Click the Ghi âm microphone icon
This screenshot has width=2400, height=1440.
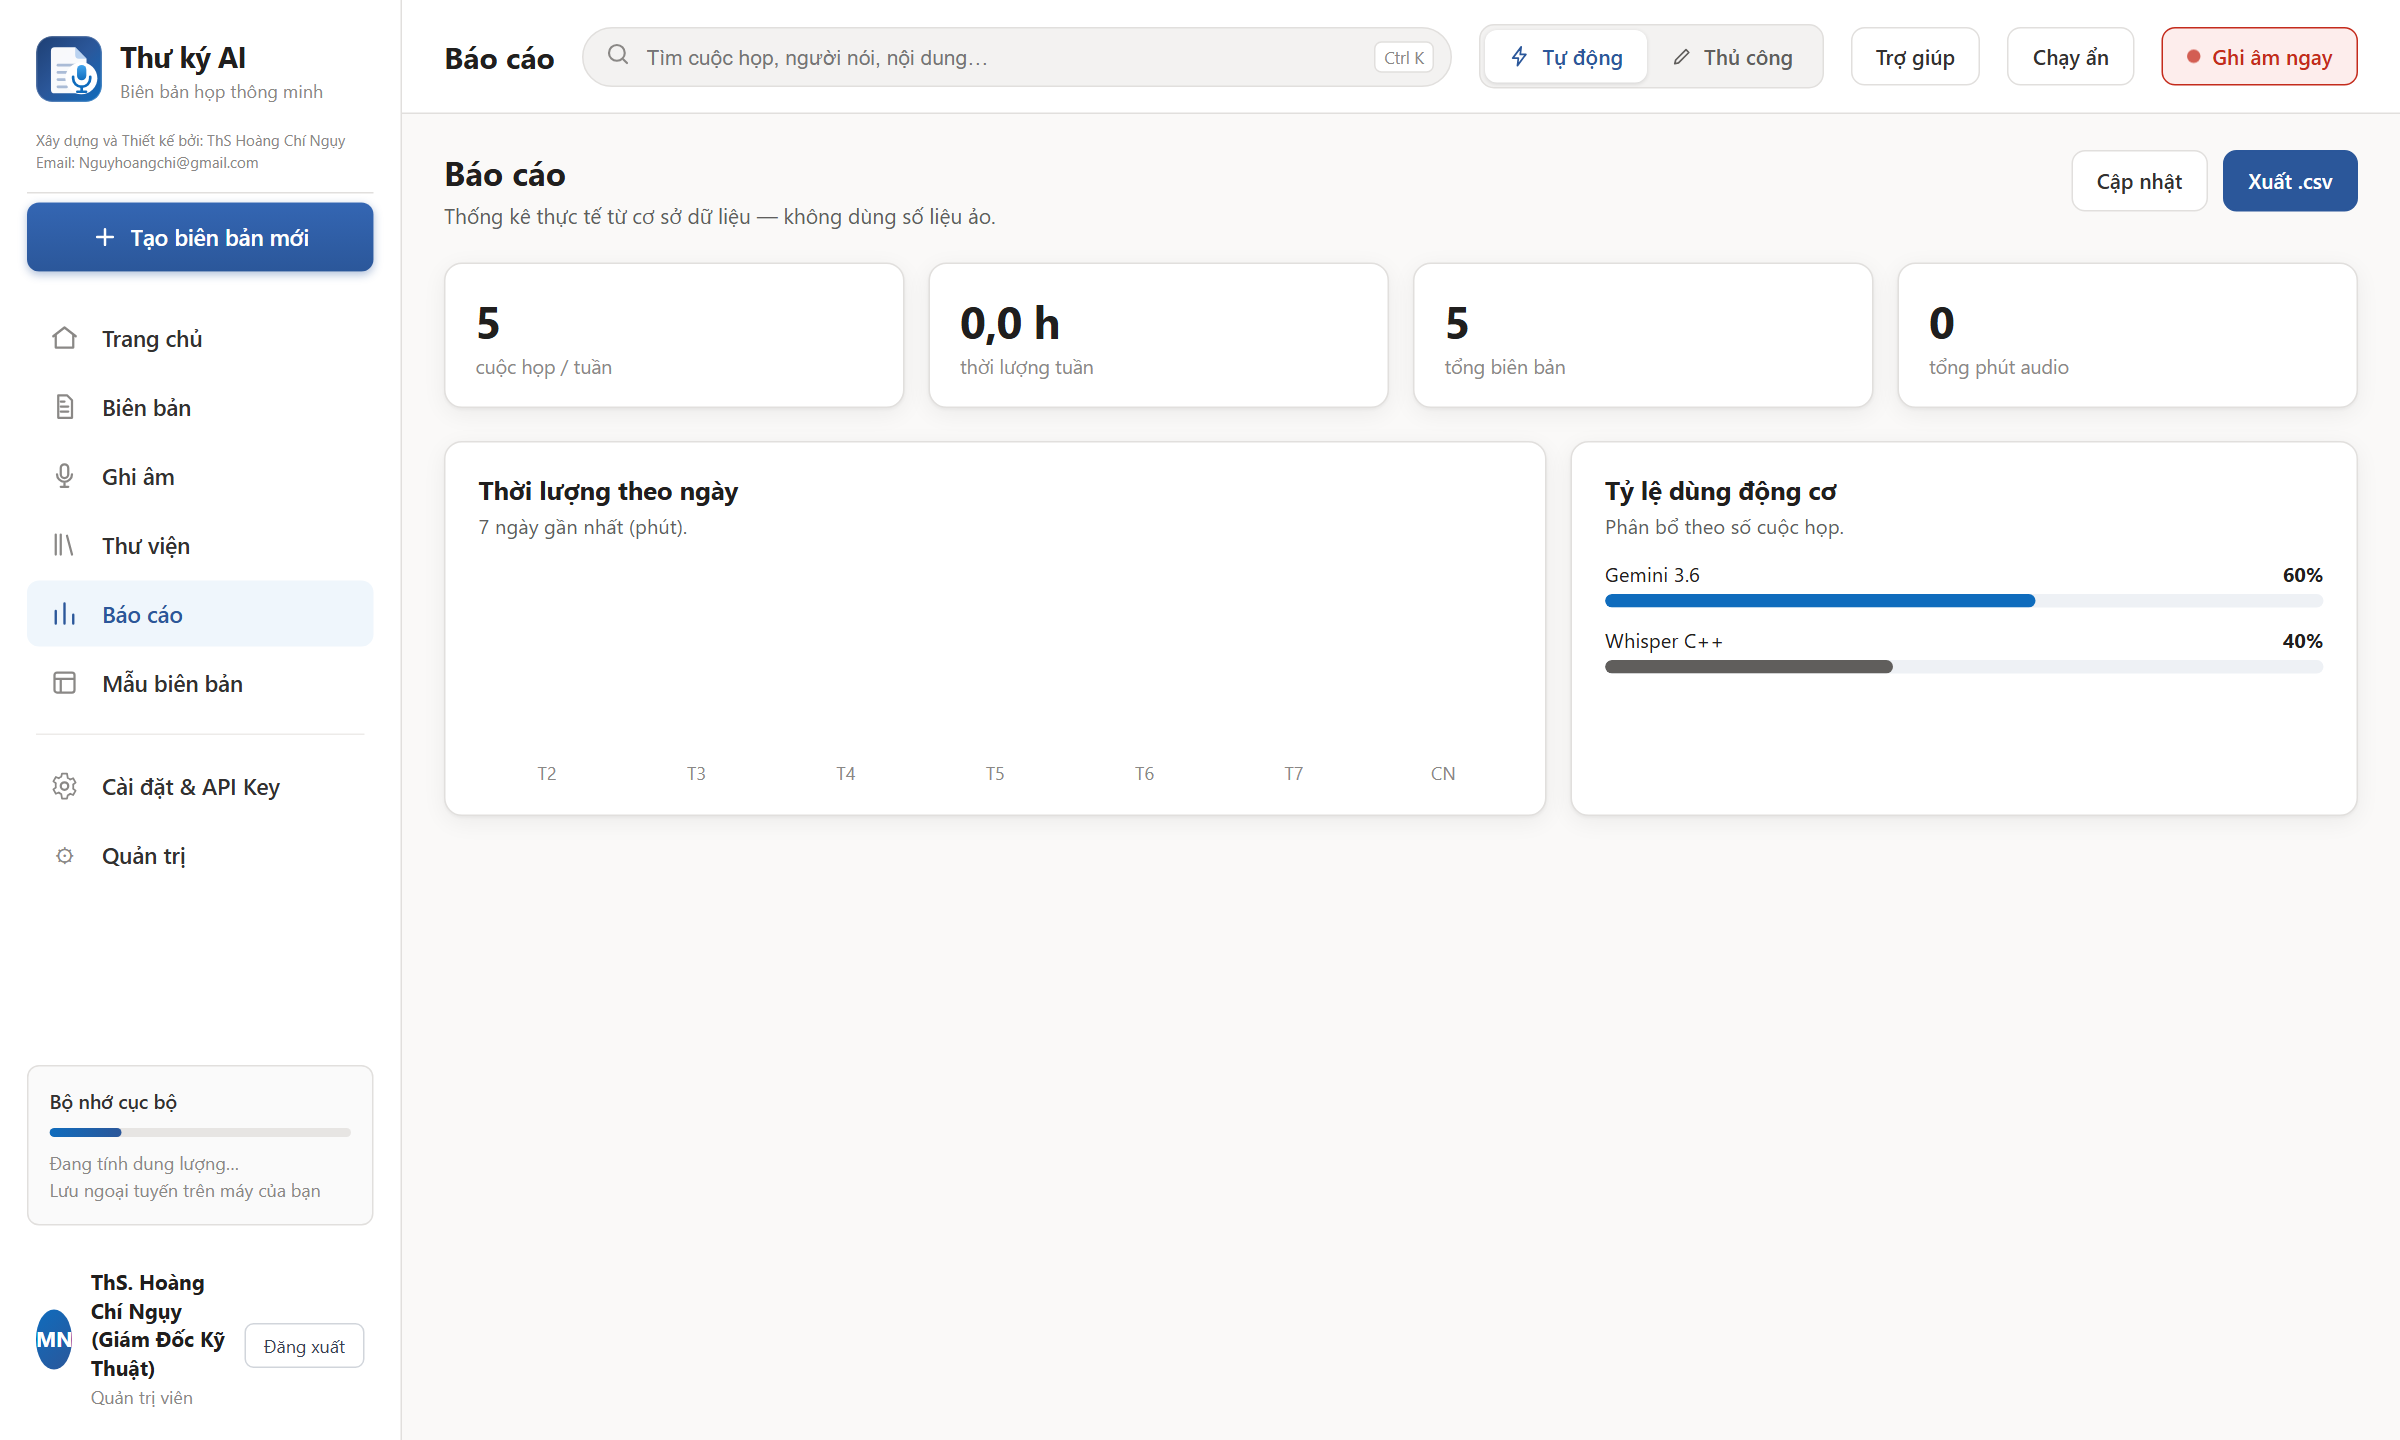coord(64,476)
